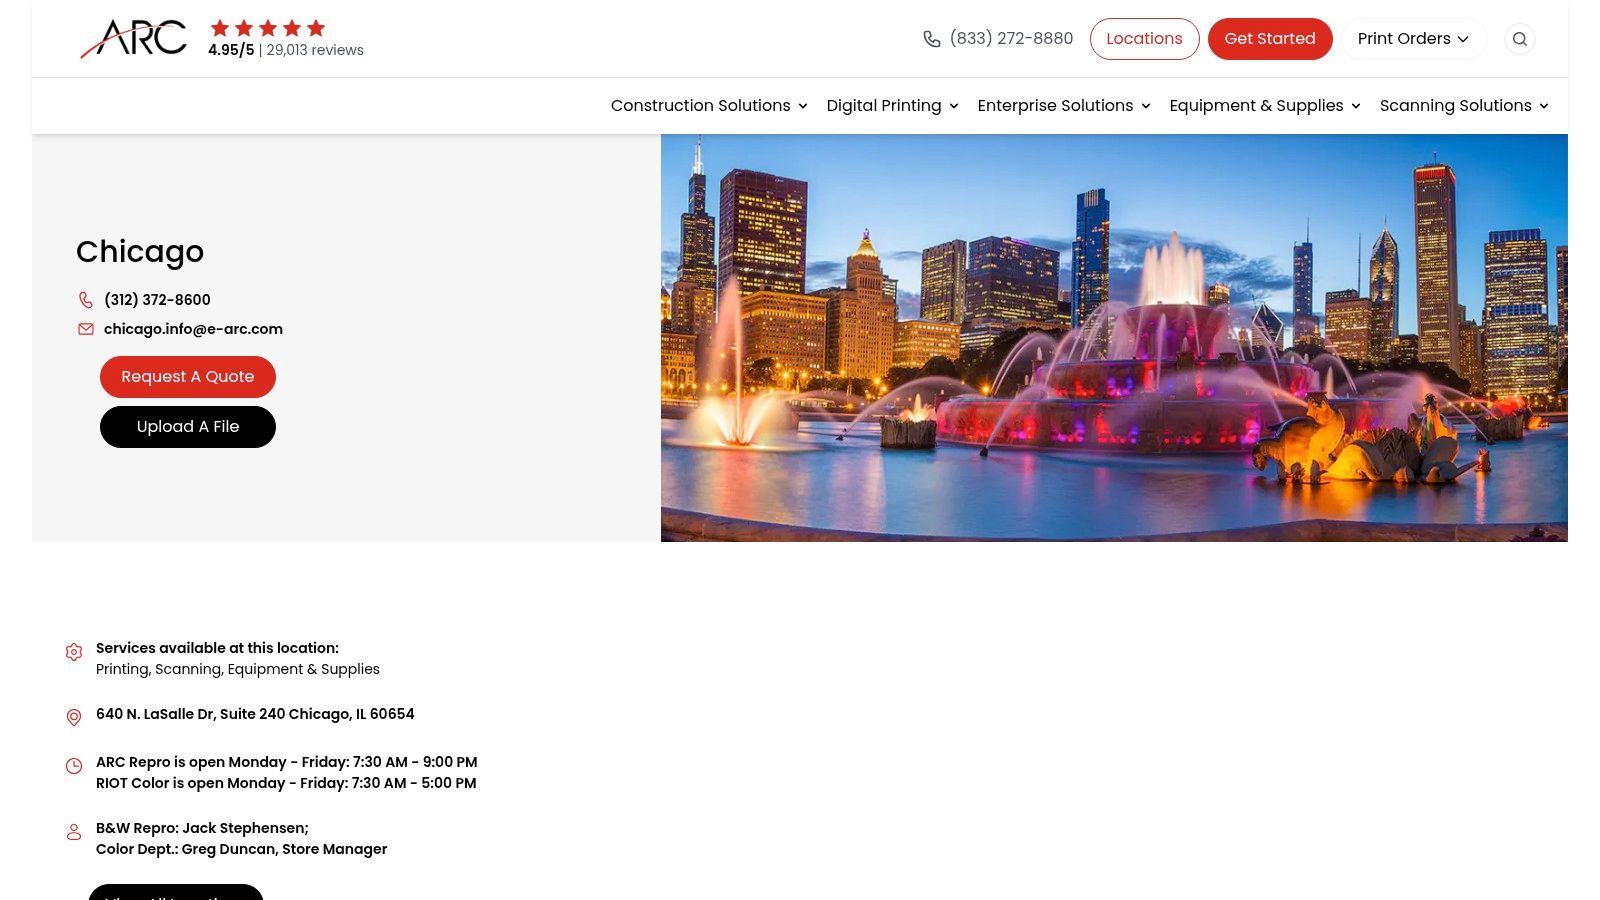Click the clock icon beside opening hours

[74, 766]
